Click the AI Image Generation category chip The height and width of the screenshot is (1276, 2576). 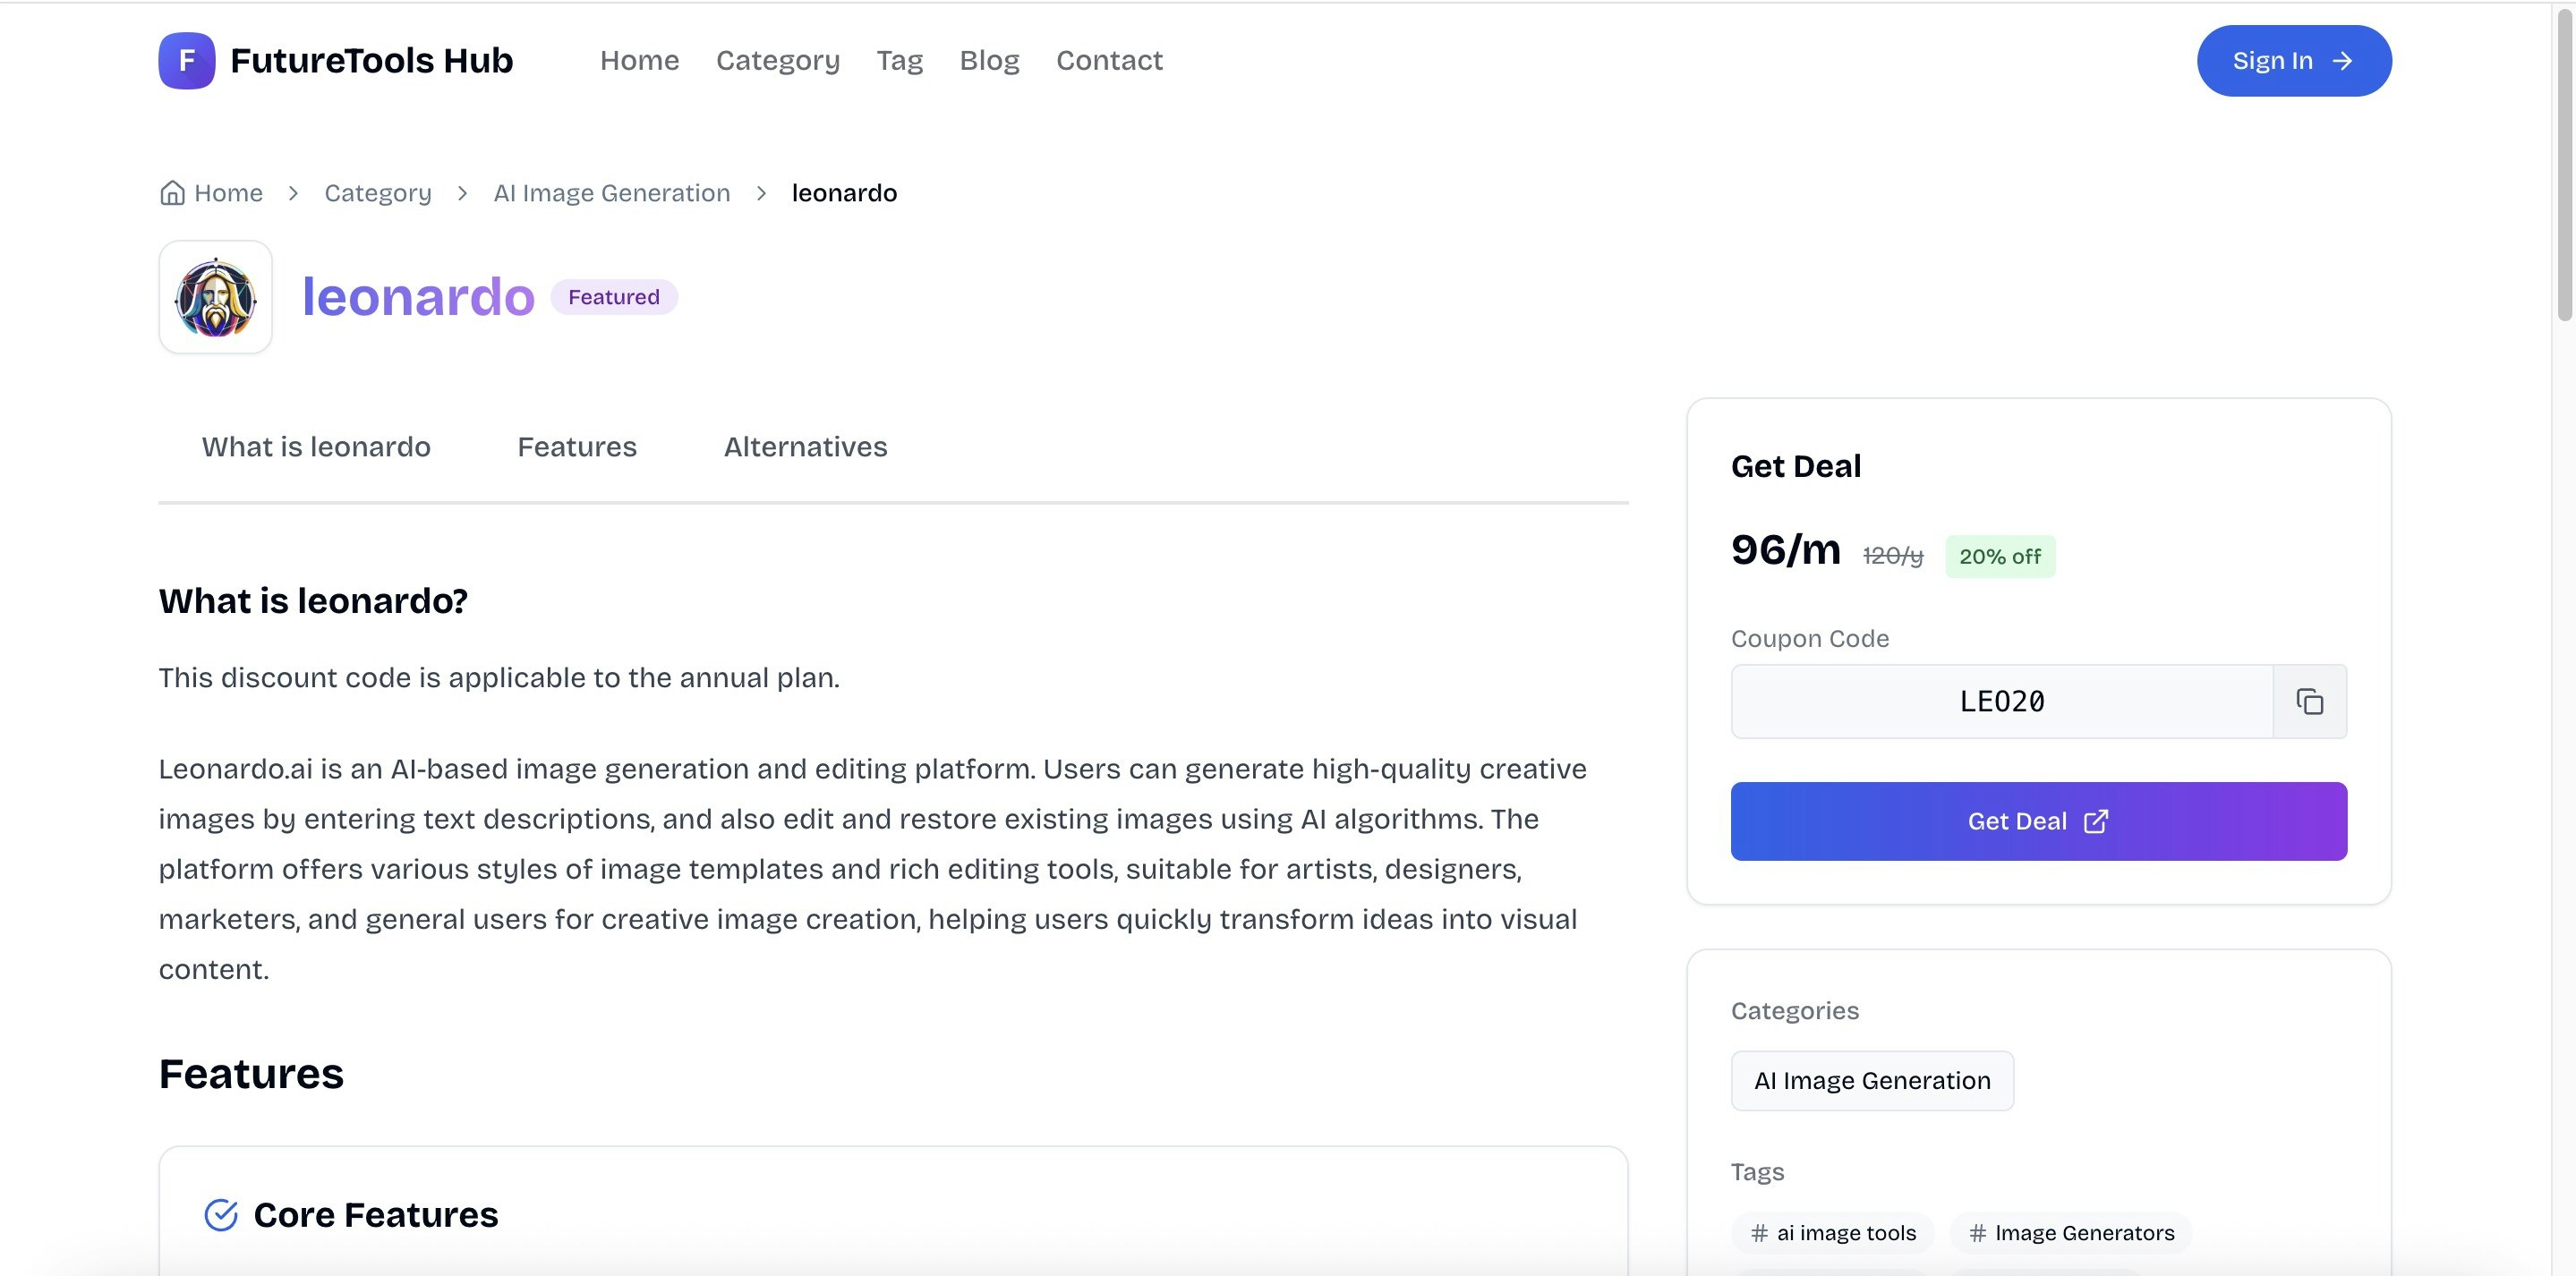[1871, 1081]
